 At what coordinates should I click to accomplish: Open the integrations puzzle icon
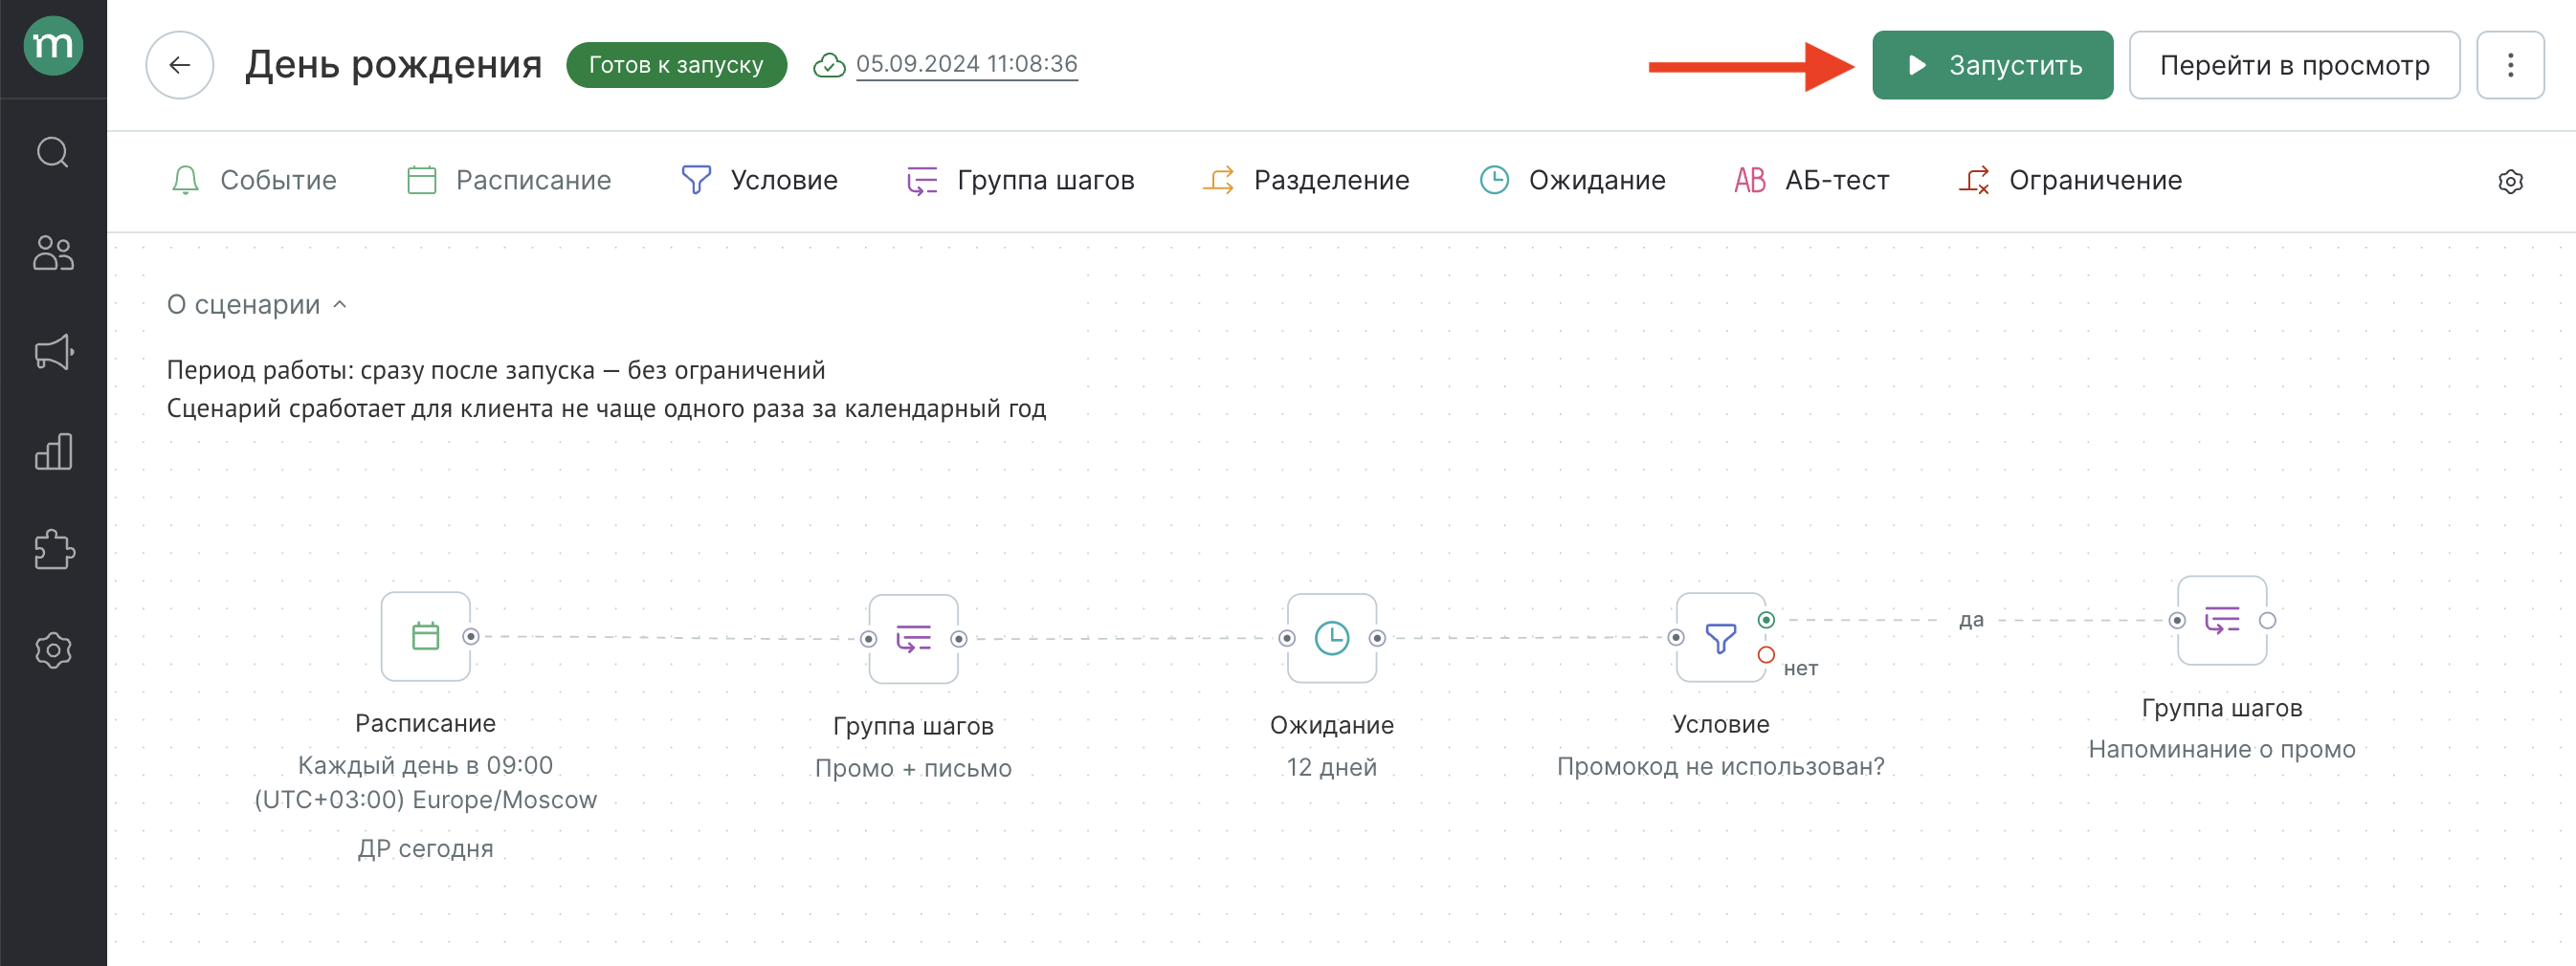click(x=53, y=550)
